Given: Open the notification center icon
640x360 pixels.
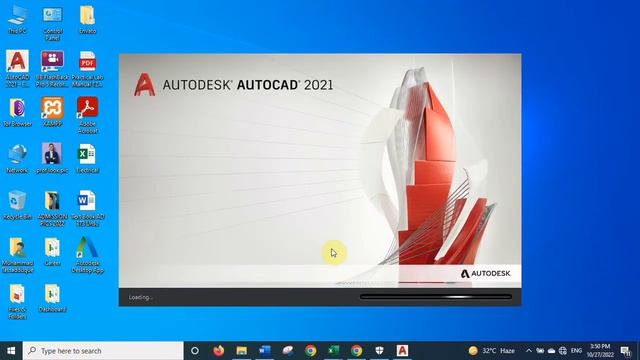Looking at the screenshot, I should point(626,351).
